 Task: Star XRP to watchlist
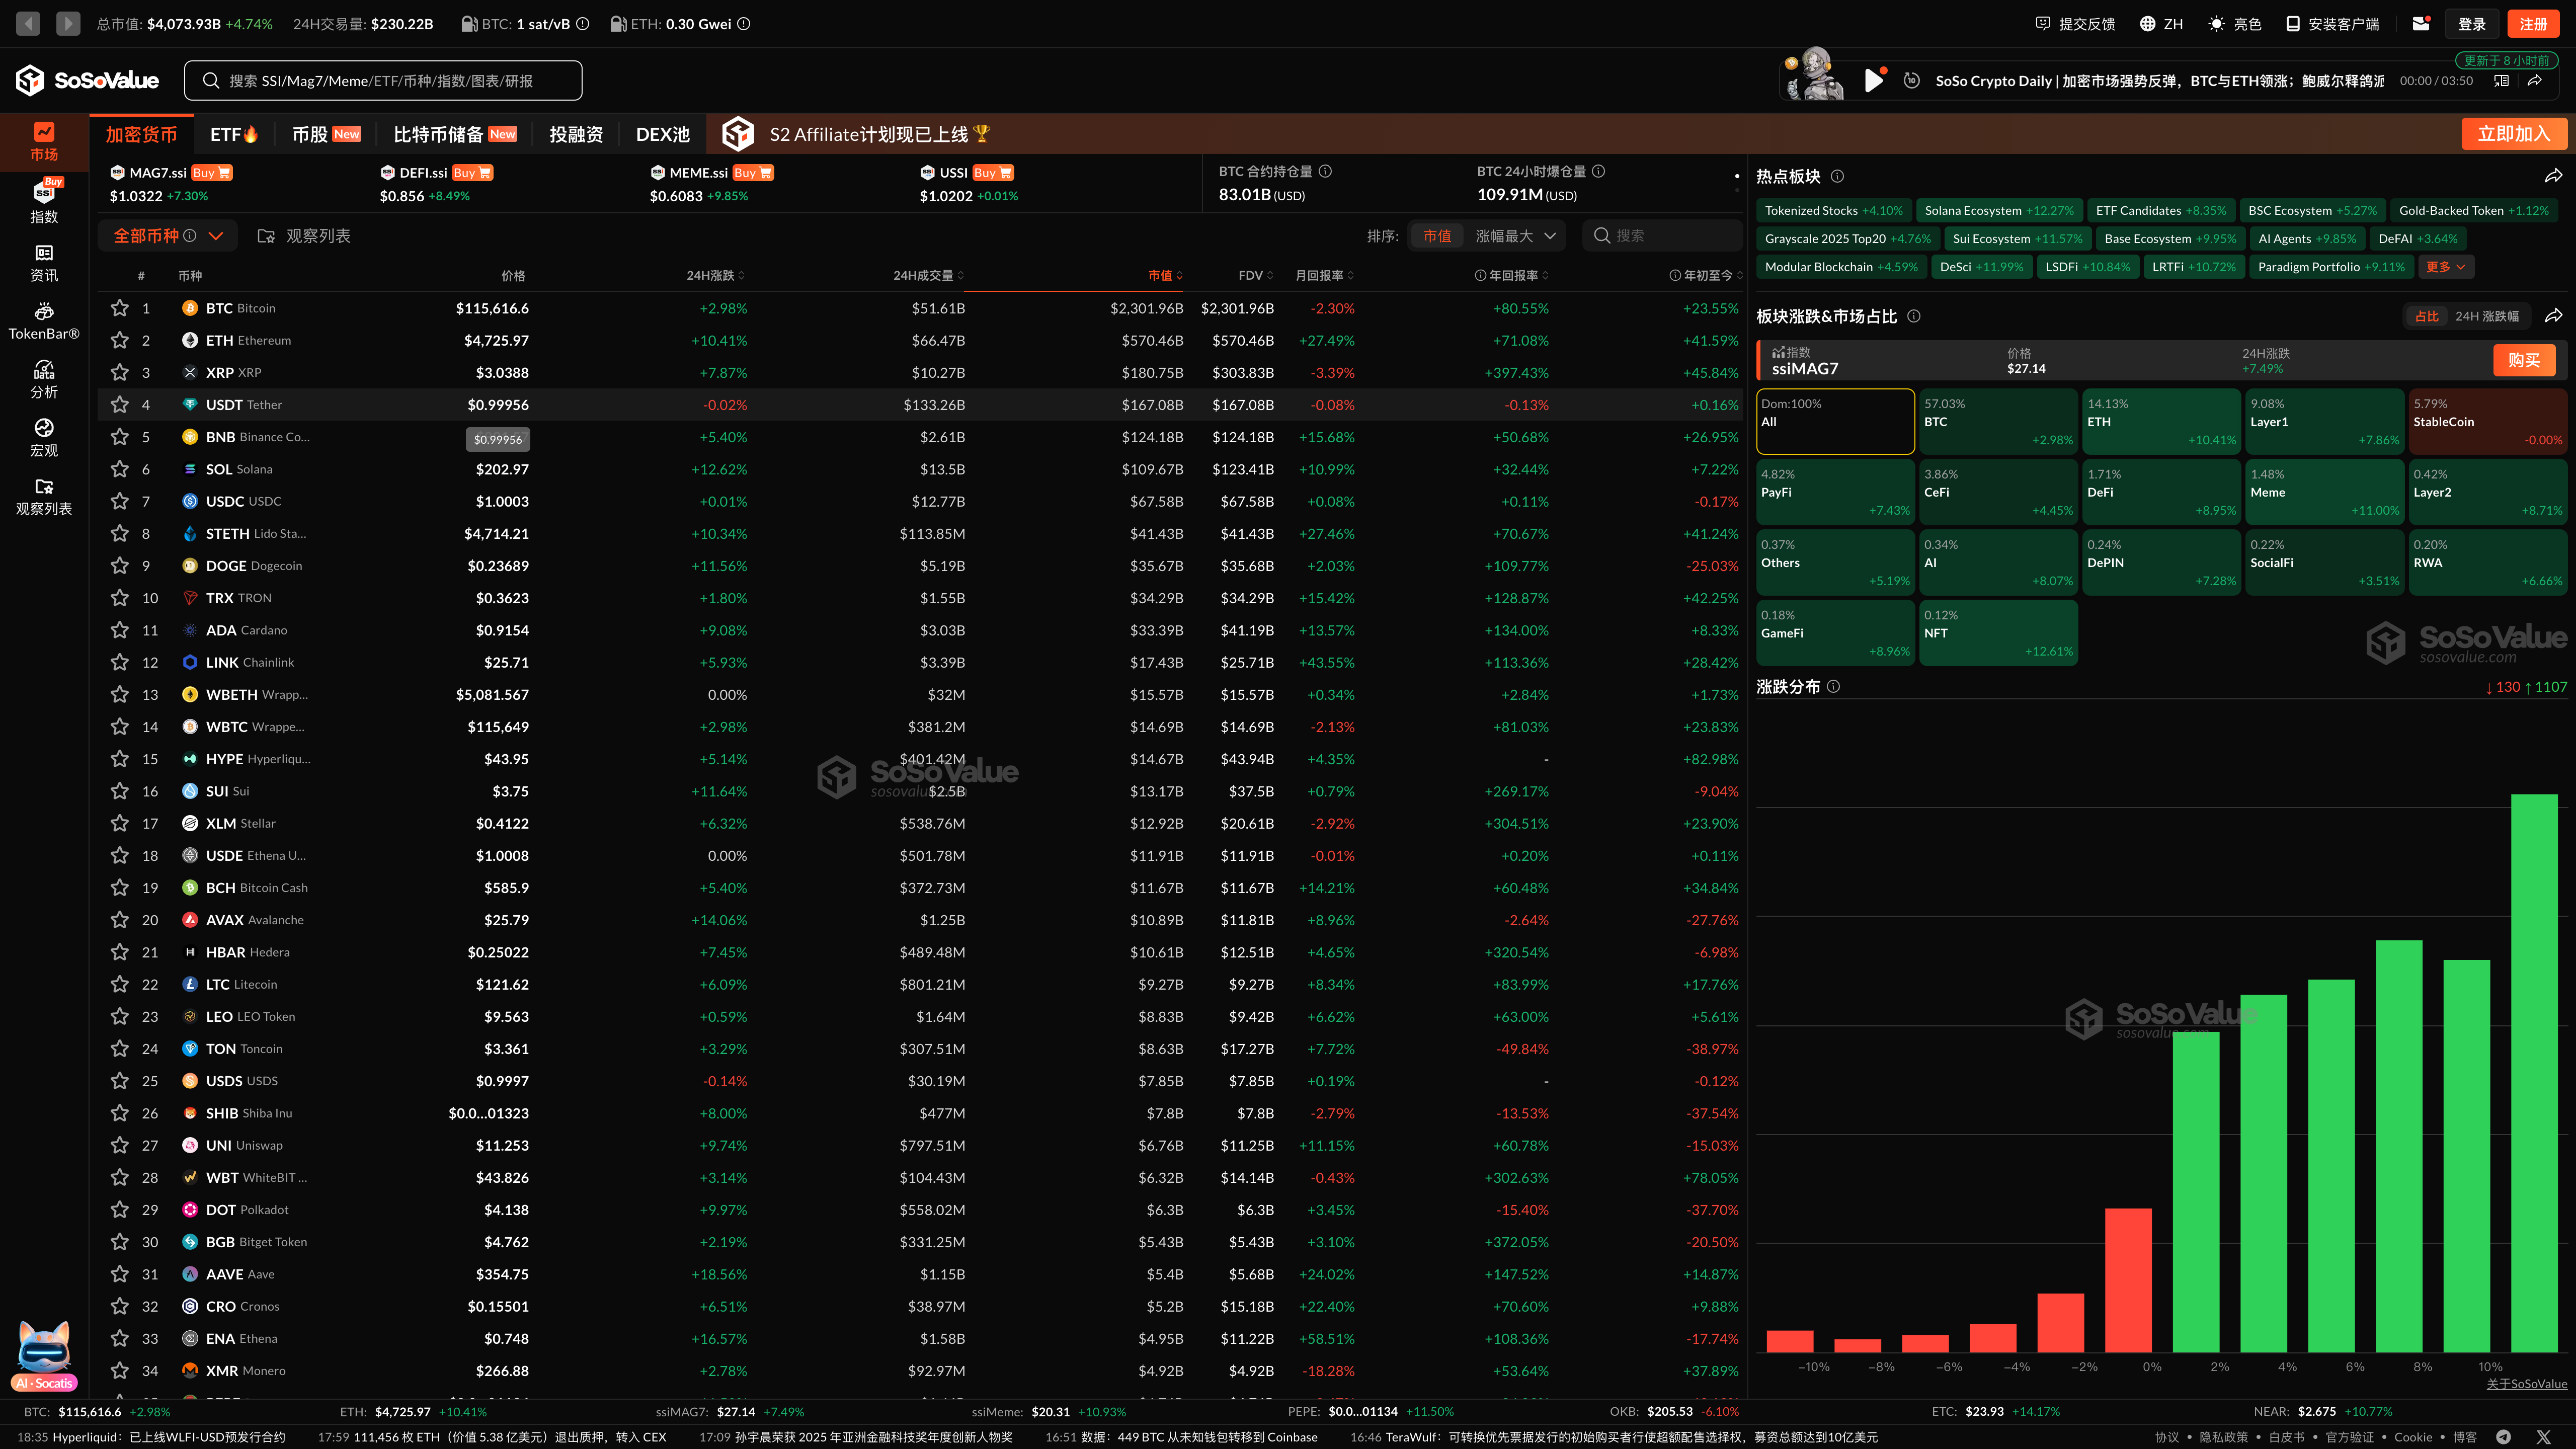click(x=120, y=372)
